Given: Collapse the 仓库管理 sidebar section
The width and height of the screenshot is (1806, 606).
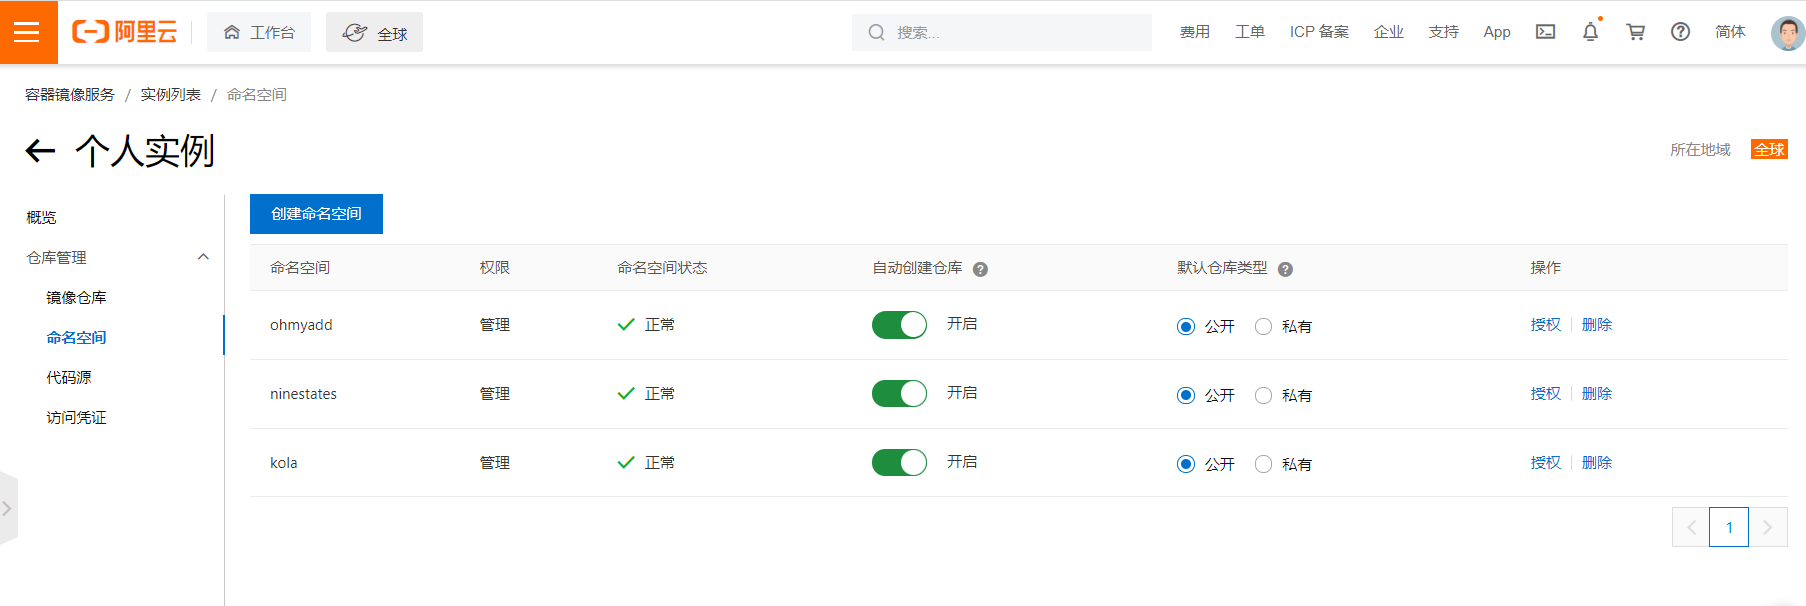Looking at the screenshot, I should [204, 257].
